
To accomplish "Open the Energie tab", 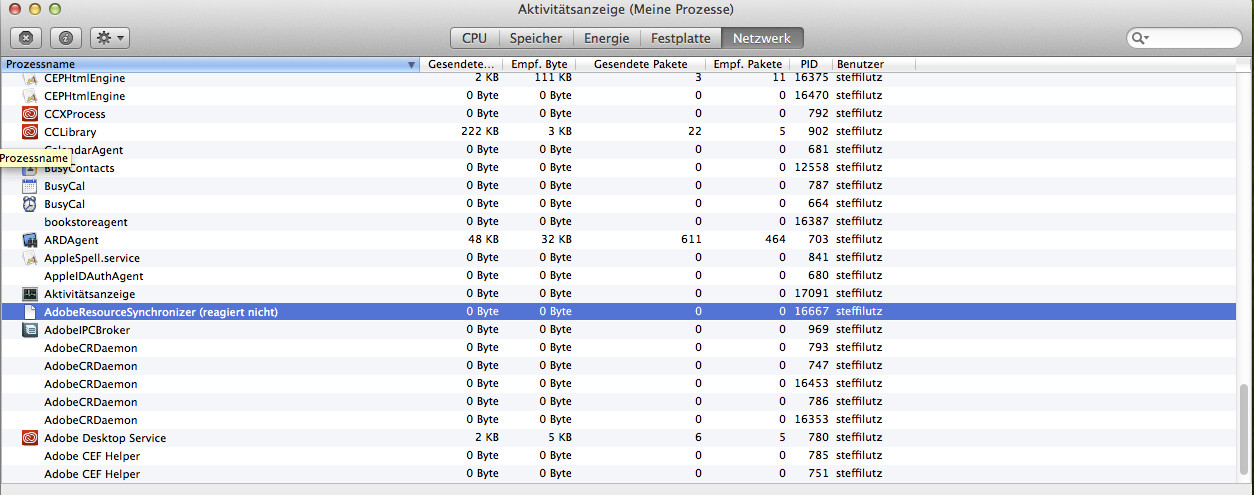I will click(607, 38).
